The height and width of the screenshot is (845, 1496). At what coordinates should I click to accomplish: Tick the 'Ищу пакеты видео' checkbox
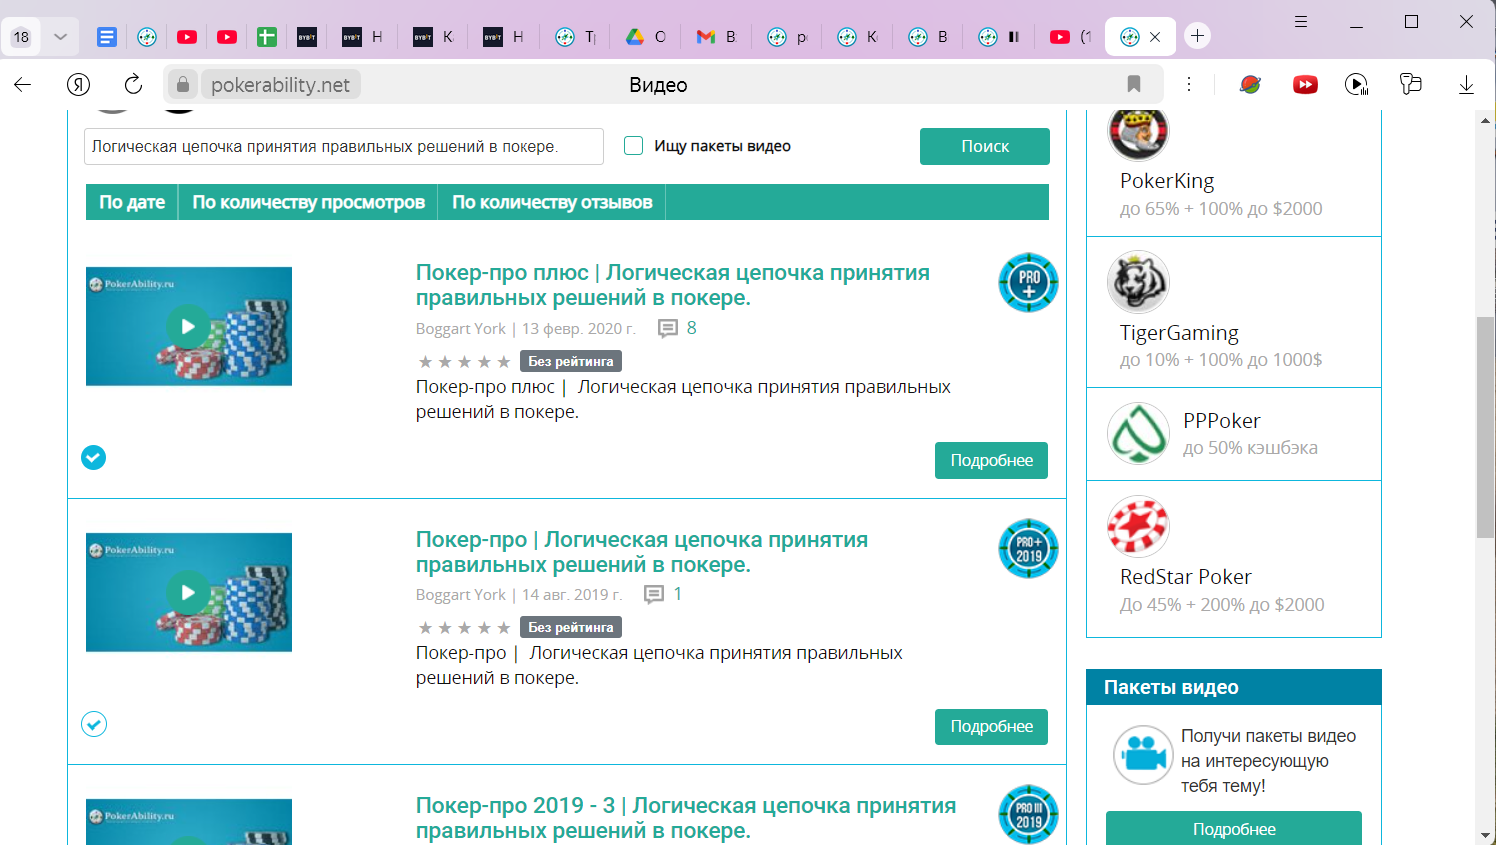coord(633,146)
